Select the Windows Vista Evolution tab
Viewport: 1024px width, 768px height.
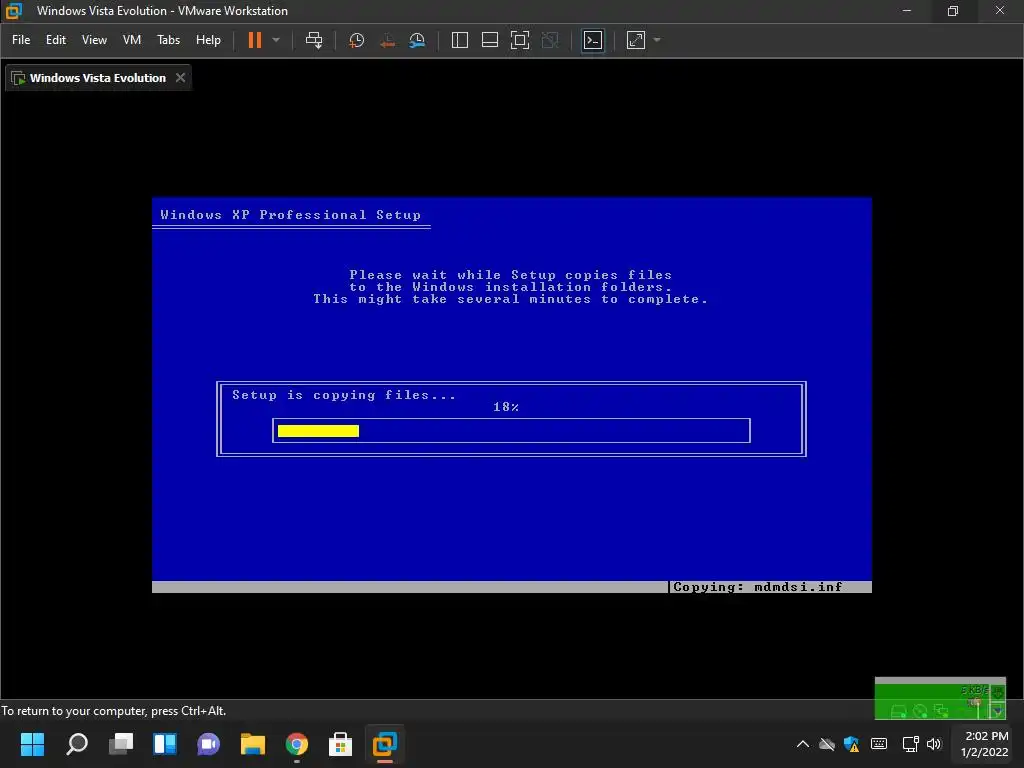click(x=98, y=78)
